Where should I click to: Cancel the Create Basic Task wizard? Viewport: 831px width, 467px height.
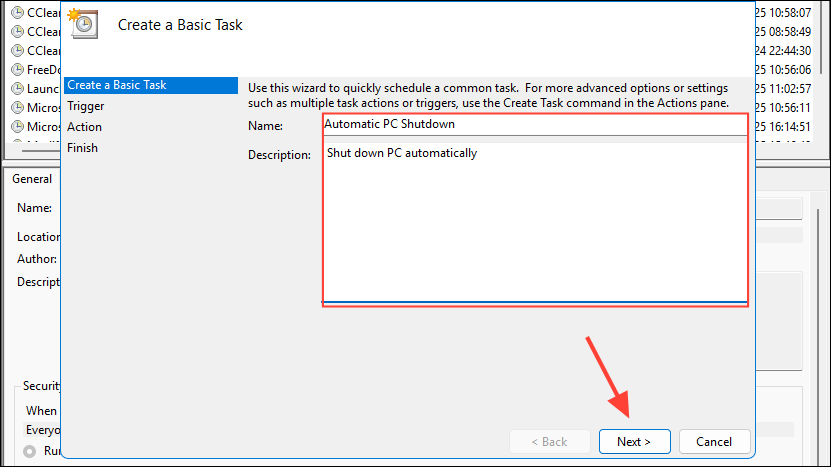714,441
